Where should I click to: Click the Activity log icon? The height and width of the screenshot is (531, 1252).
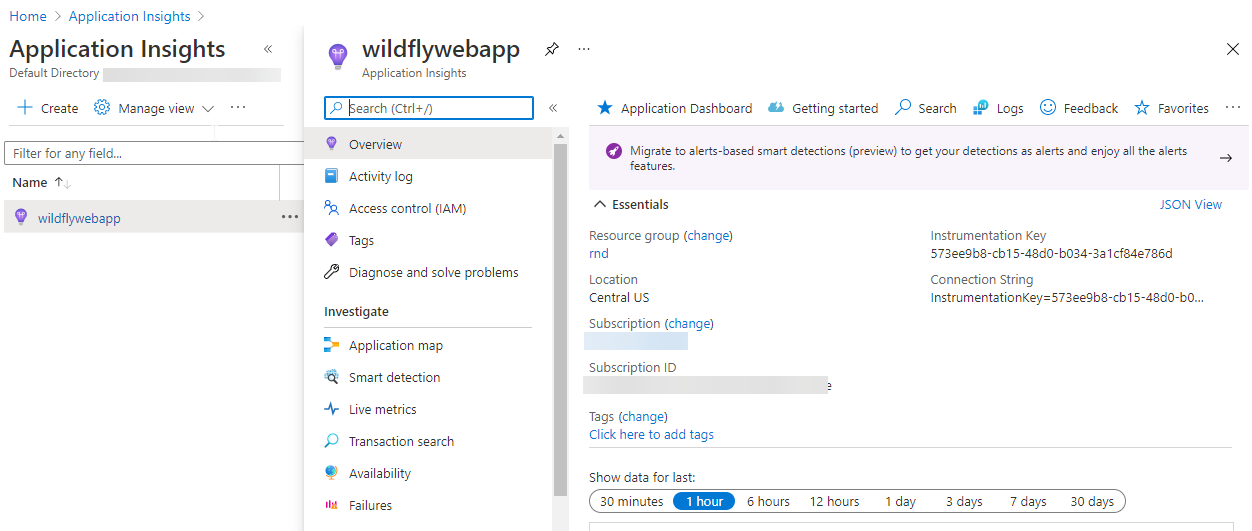point(332,176)
